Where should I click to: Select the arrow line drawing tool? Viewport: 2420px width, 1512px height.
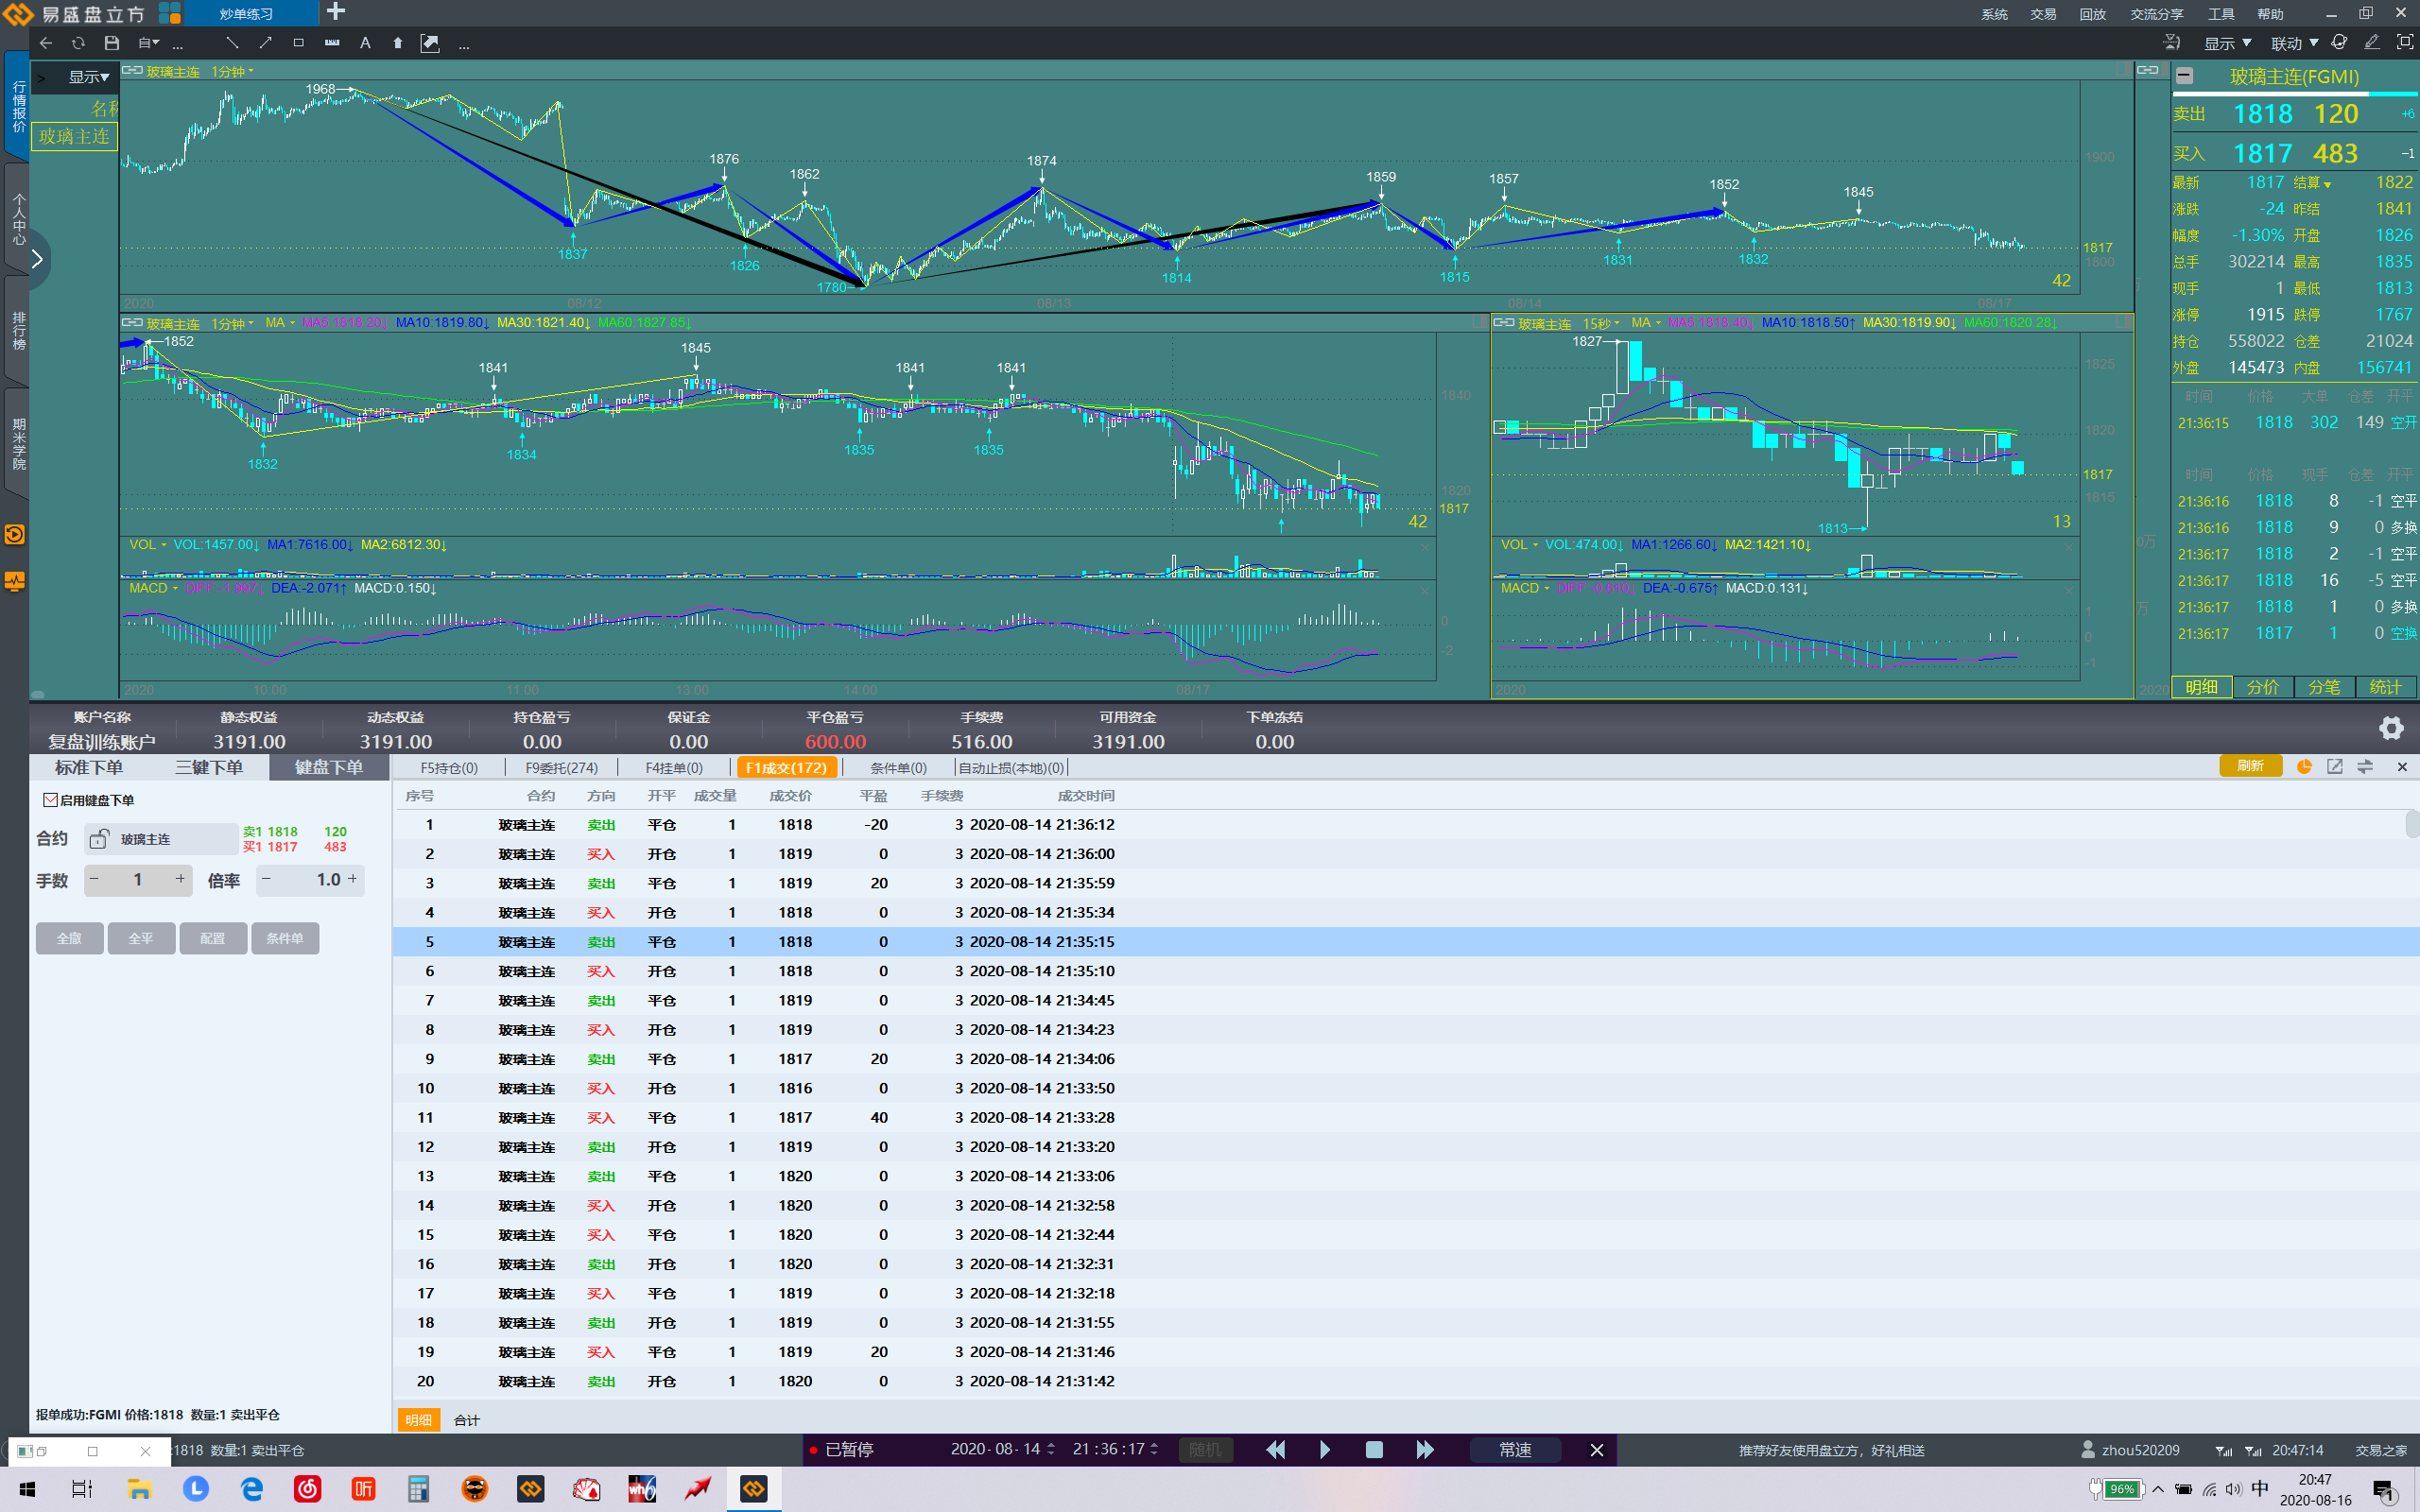tap(265, 43)
